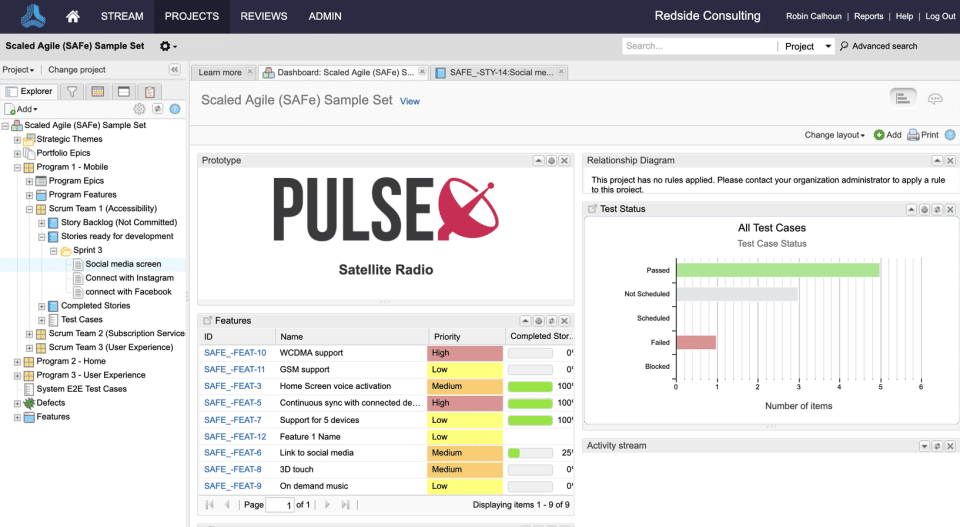Open the STREAM menu
960x527 pixels.
[x=122, y=17]
